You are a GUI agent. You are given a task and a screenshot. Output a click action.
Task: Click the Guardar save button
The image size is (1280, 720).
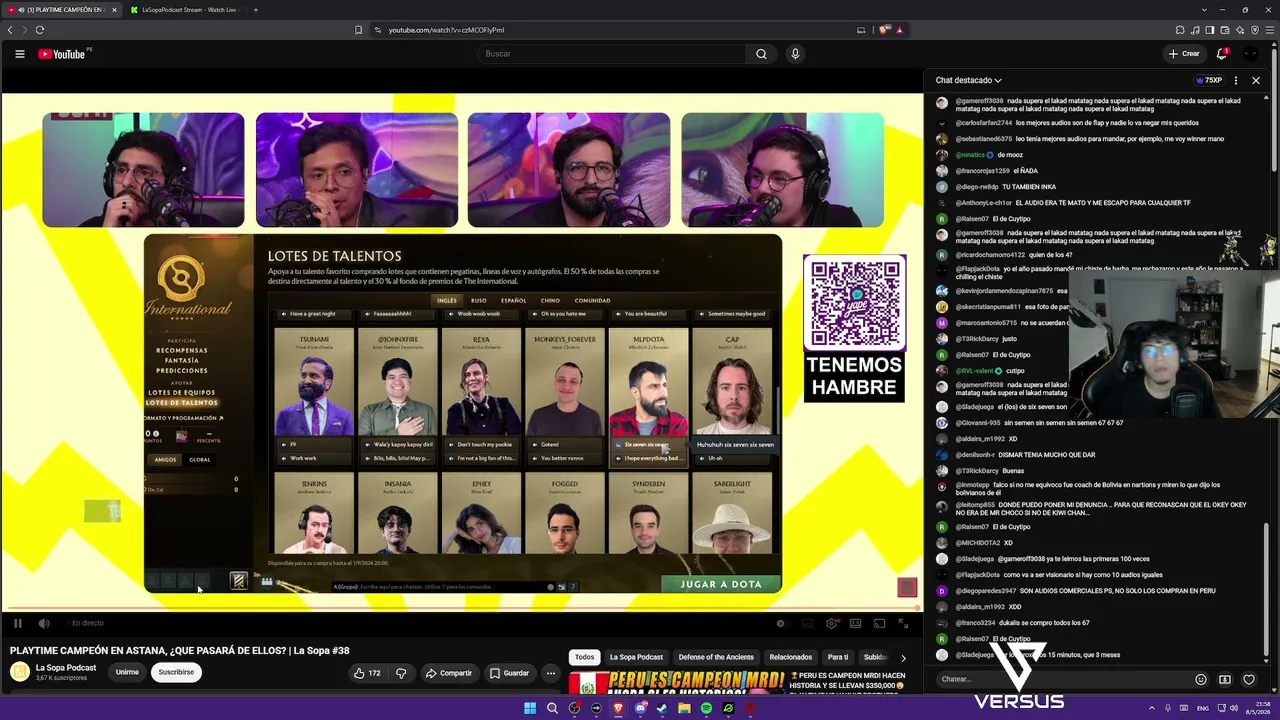[x=509, y=673]
